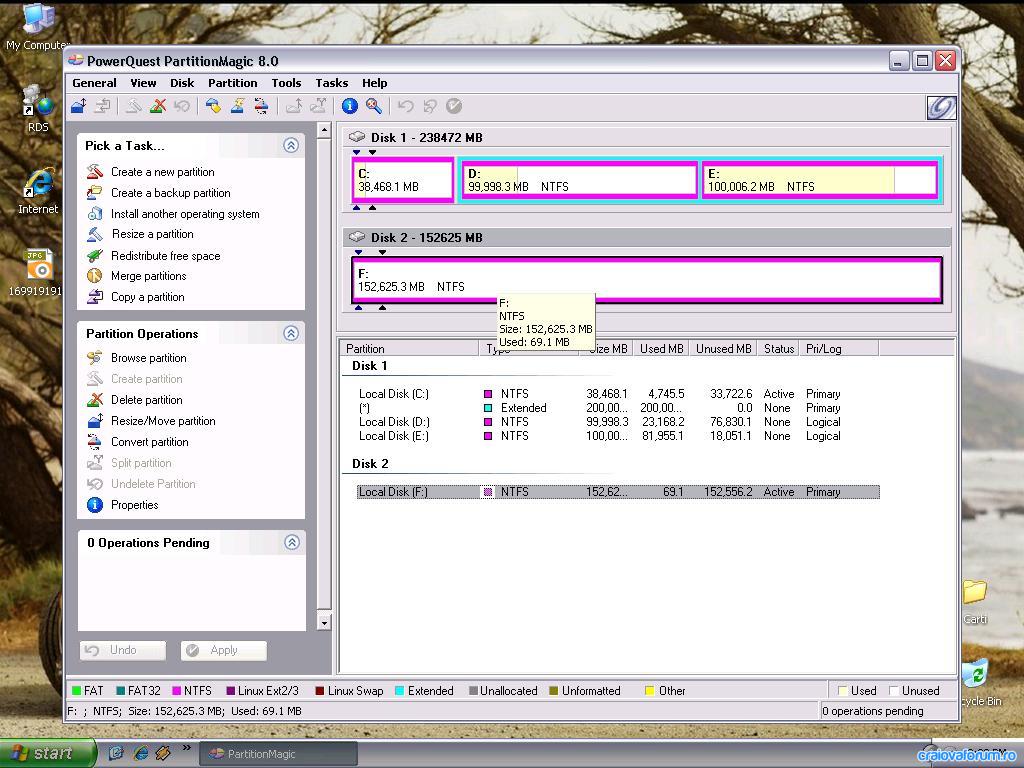Click the 'Install another operating system' task icon
1024x768 pixels.
point(95,214)
